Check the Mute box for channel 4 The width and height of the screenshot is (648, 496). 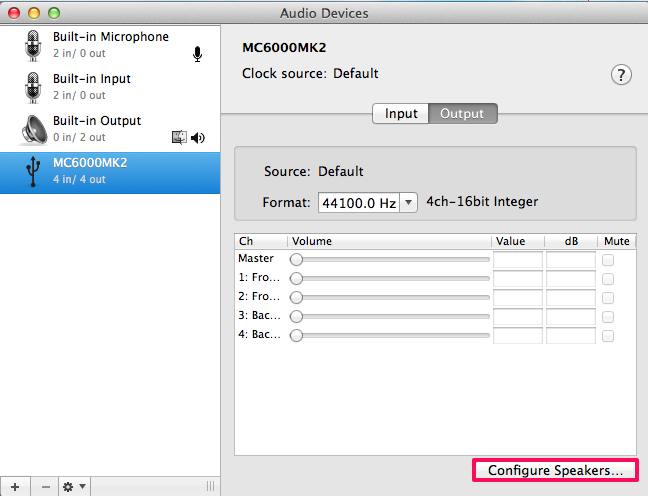coord(608,336)
